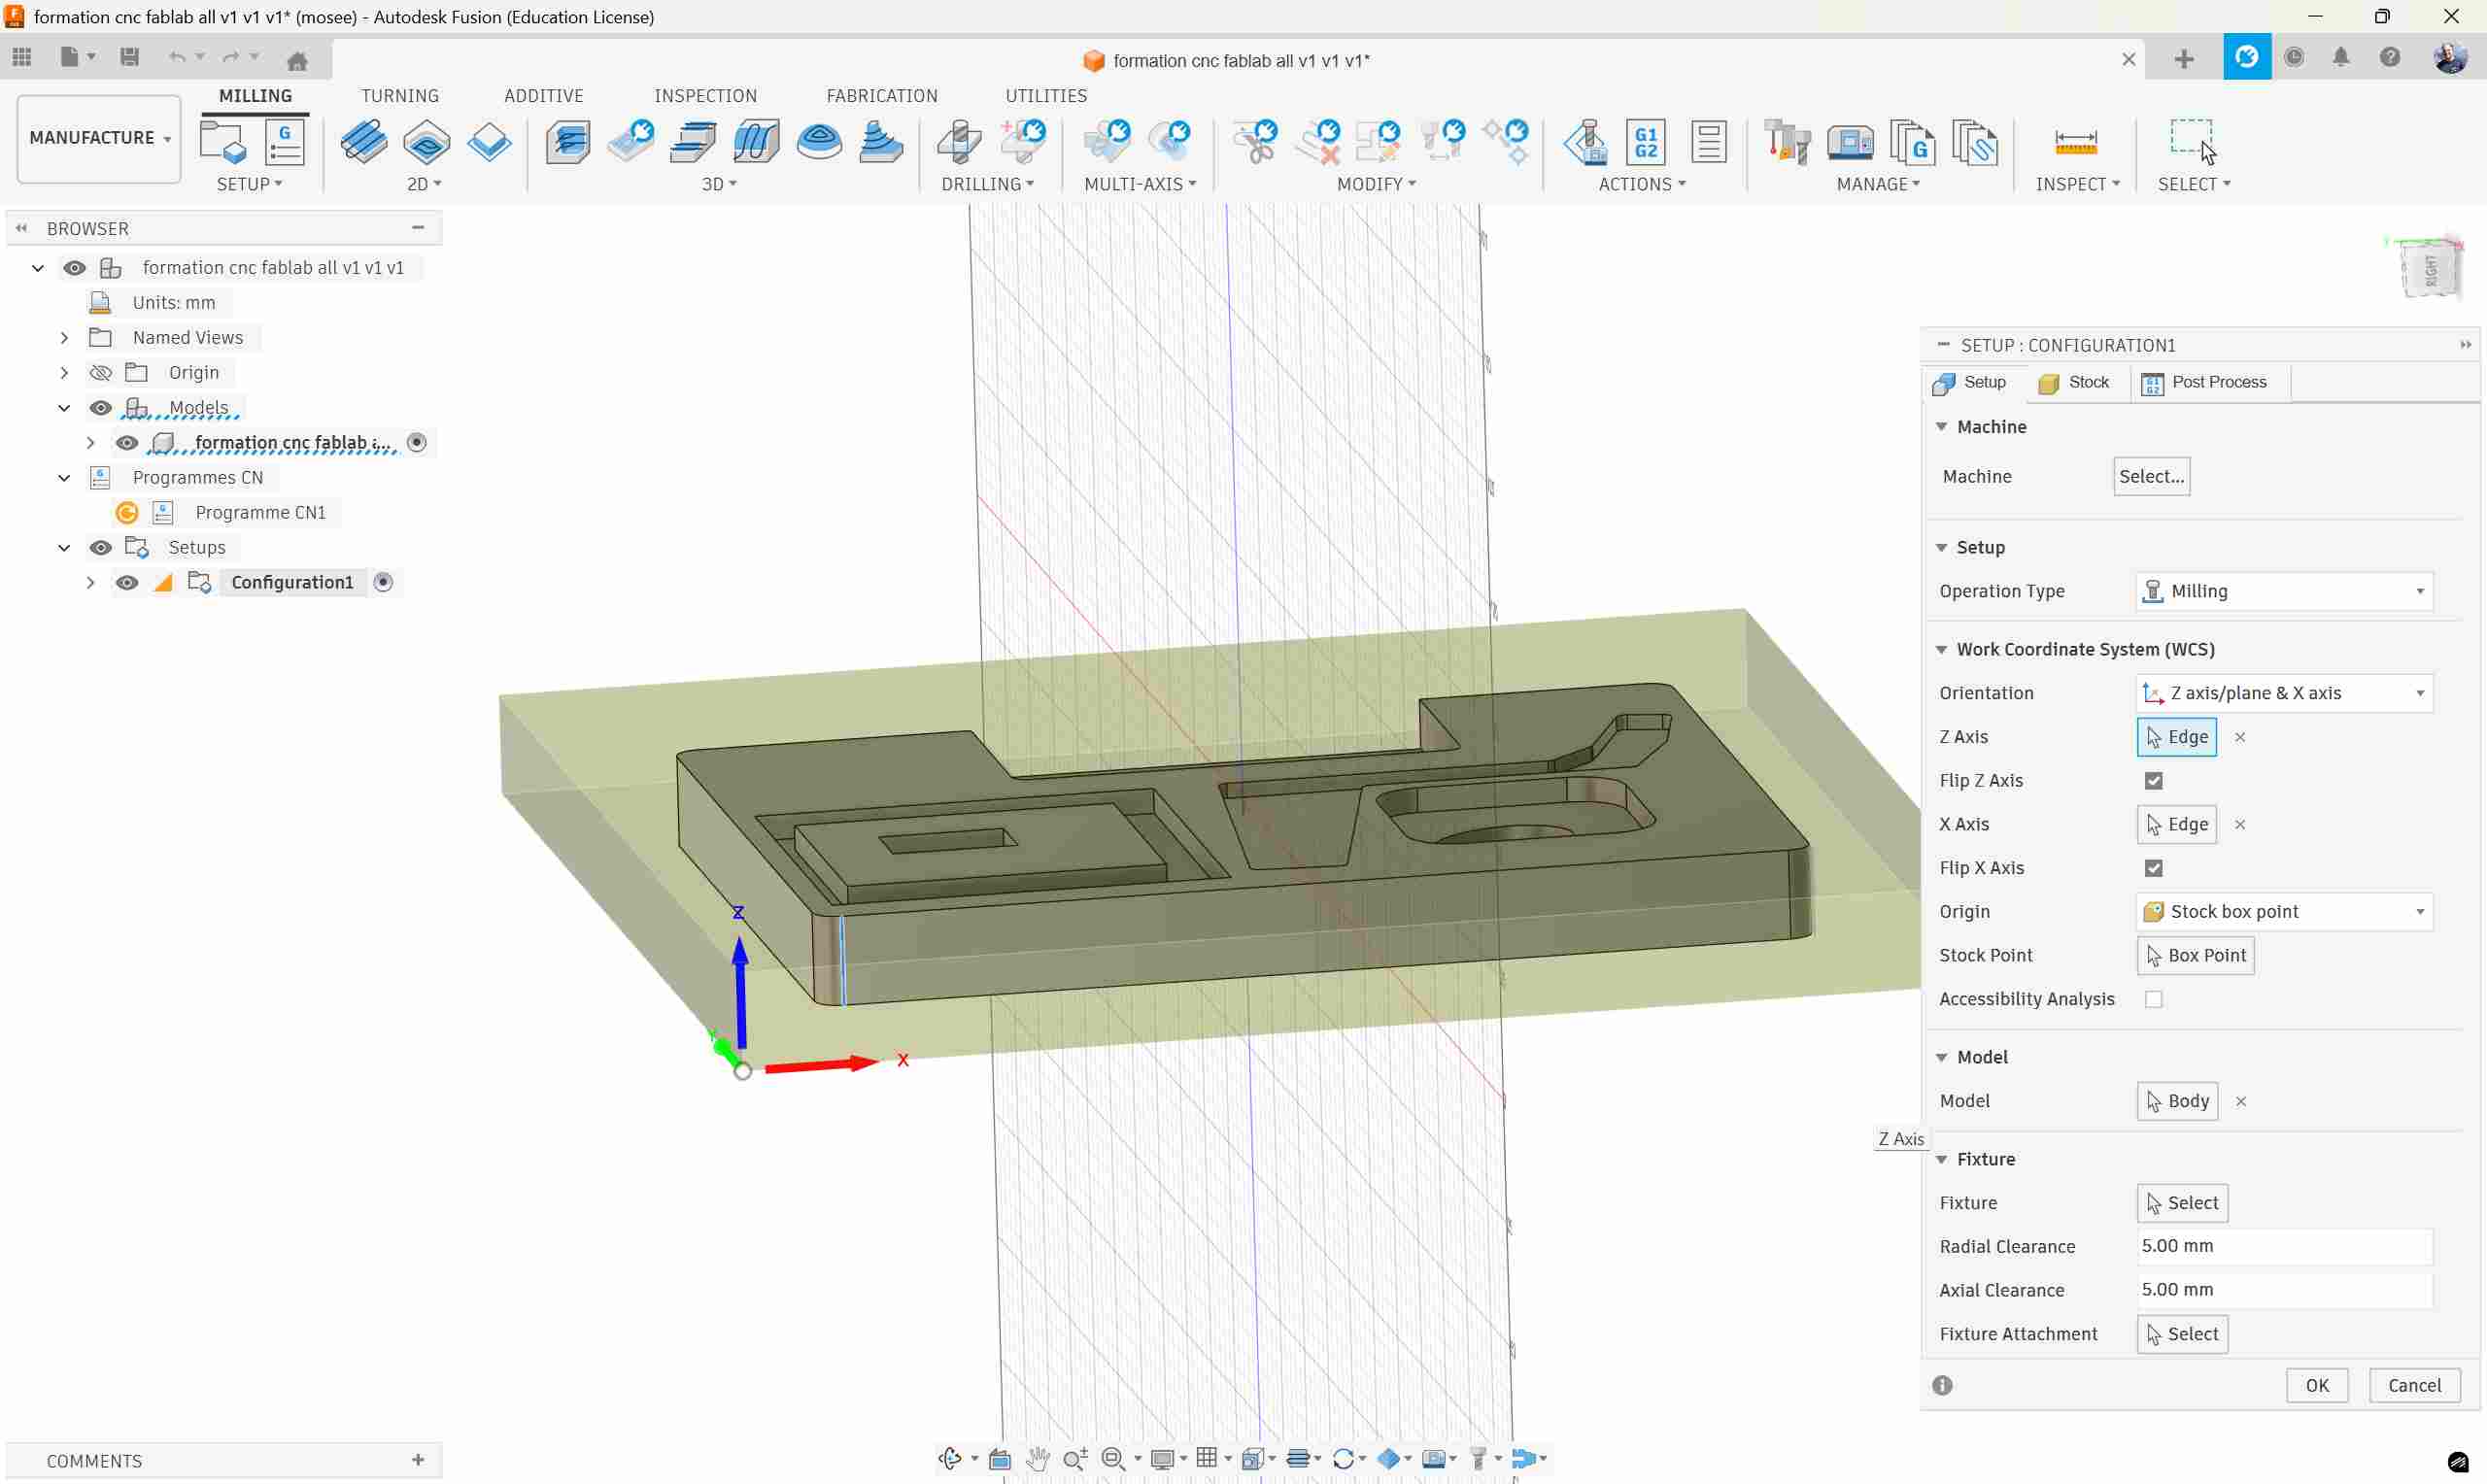Image resolution: width=2487 pixels, height=1484 pixels.
Task: Open the 3D Adaptive Clearing tool
Action: click(x=567, y=141)
